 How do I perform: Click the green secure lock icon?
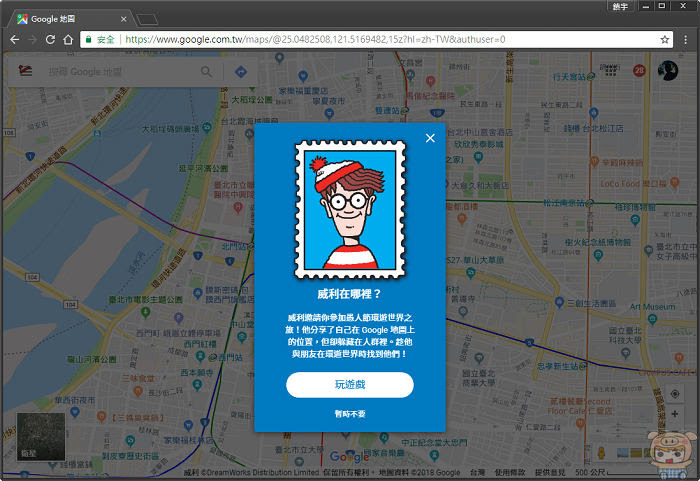tap(89, 39)
